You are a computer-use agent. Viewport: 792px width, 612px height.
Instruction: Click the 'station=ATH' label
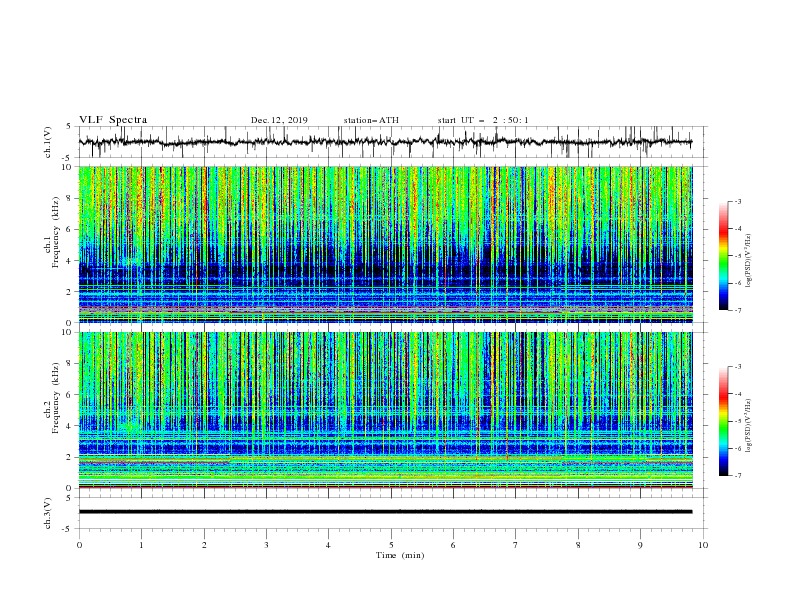click(x=371, y=120)
